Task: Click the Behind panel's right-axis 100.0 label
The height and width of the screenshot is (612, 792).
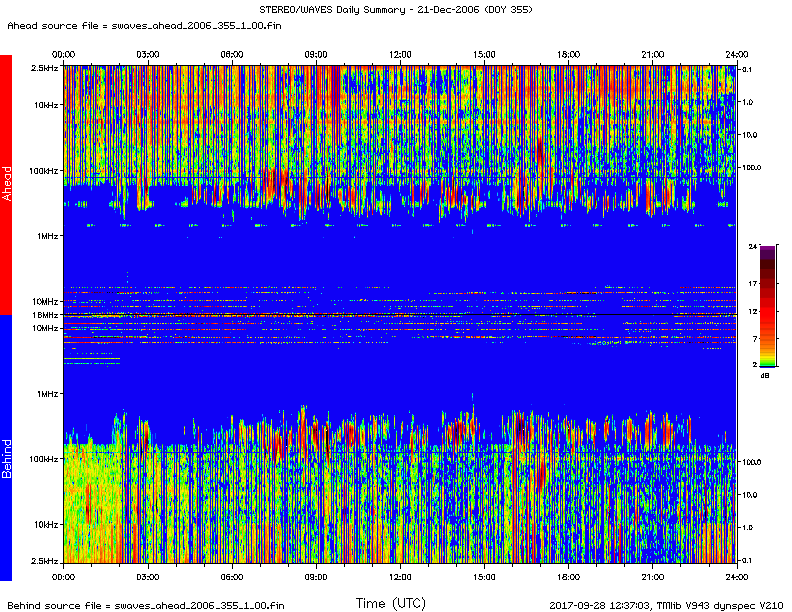Action: pos(751,462)
